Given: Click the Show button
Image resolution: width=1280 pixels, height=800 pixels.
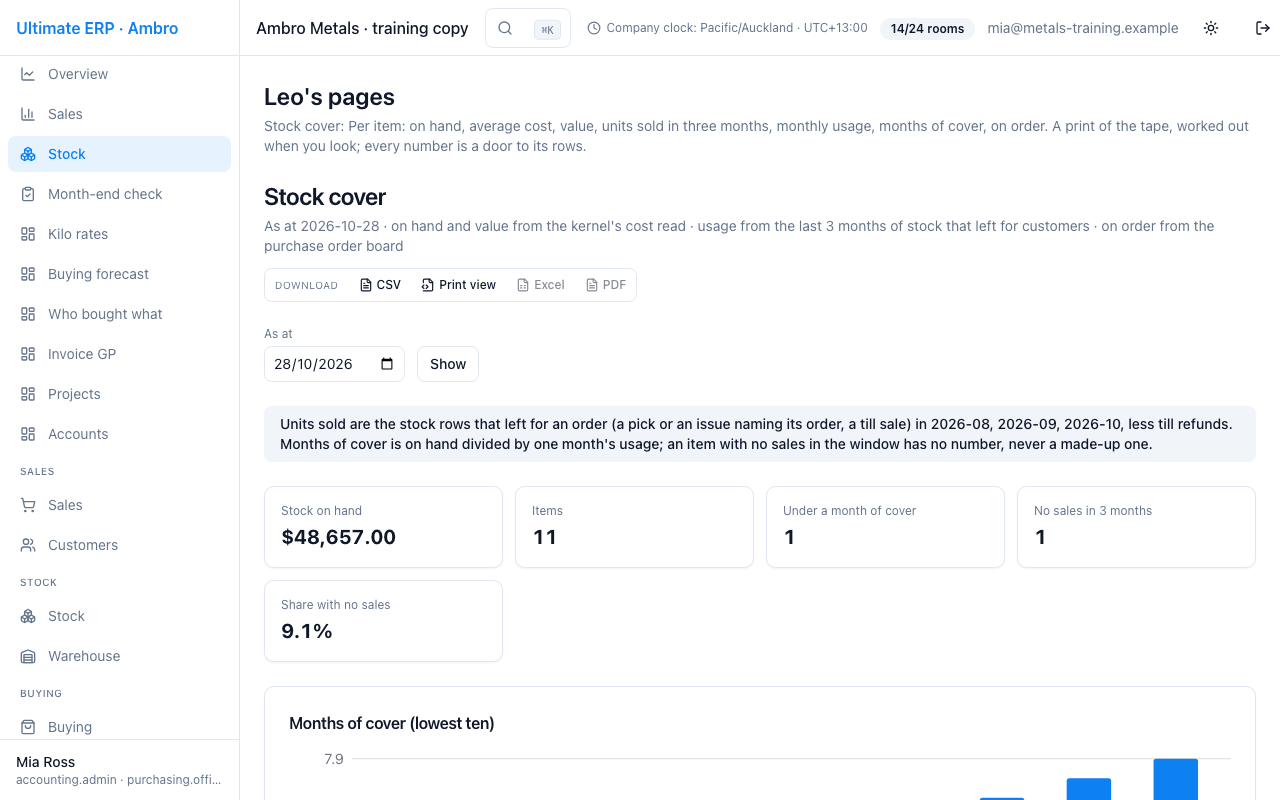Looking at the screenshot, I should coord(448,364).
